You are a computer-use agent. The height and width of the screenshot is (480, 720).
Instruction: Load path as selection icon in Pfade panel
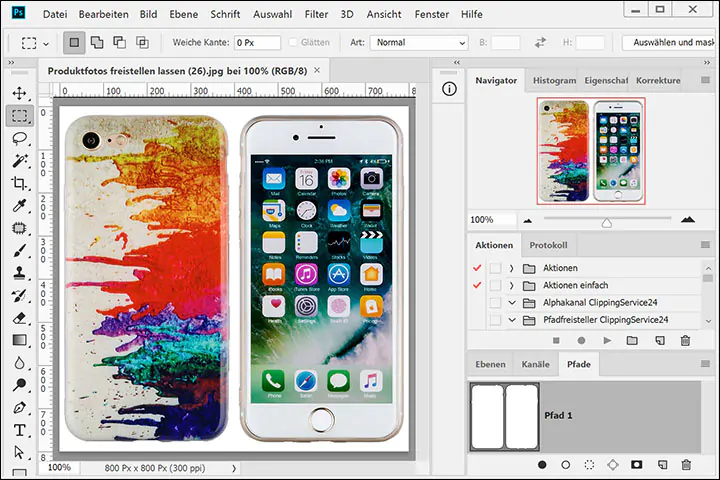point(590,465)
